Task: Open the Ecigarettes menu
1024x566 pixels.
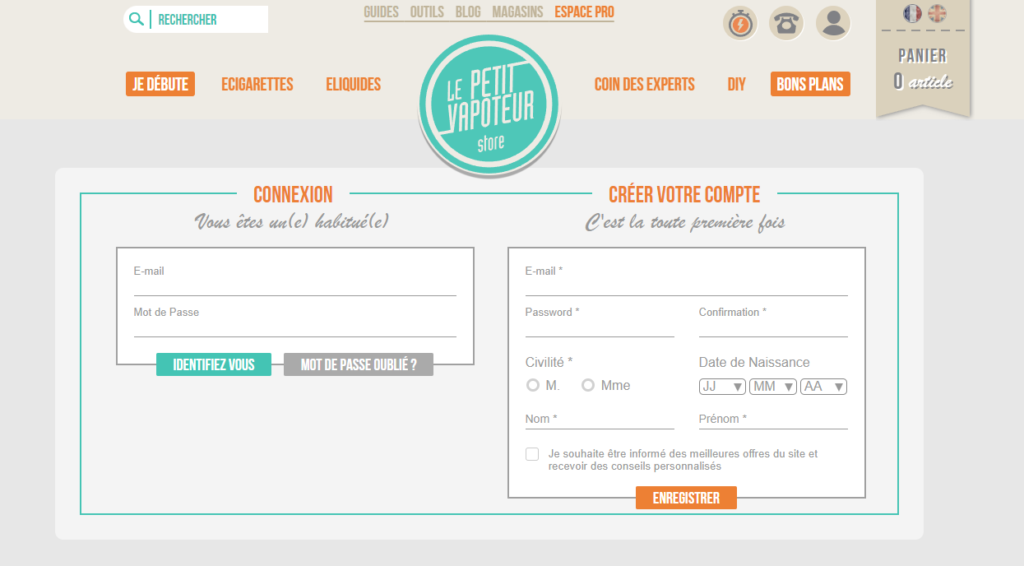Action: pos(257,84)
